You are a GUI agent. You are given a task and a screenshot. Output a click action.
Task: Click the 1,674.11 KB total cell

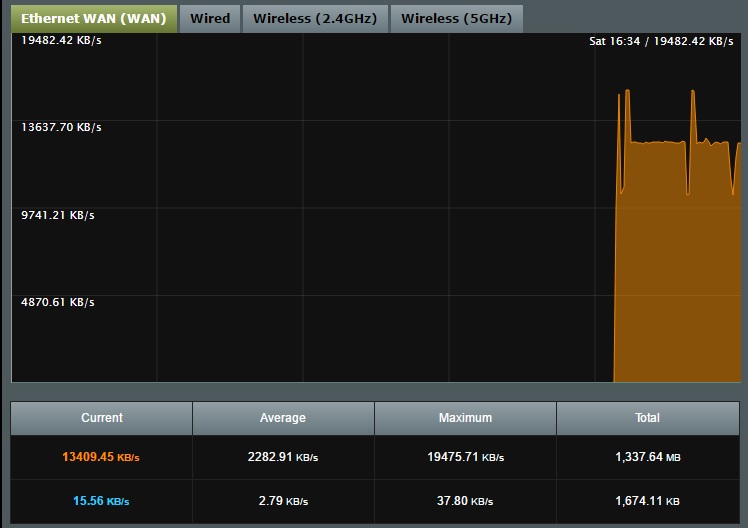point(647,500)
